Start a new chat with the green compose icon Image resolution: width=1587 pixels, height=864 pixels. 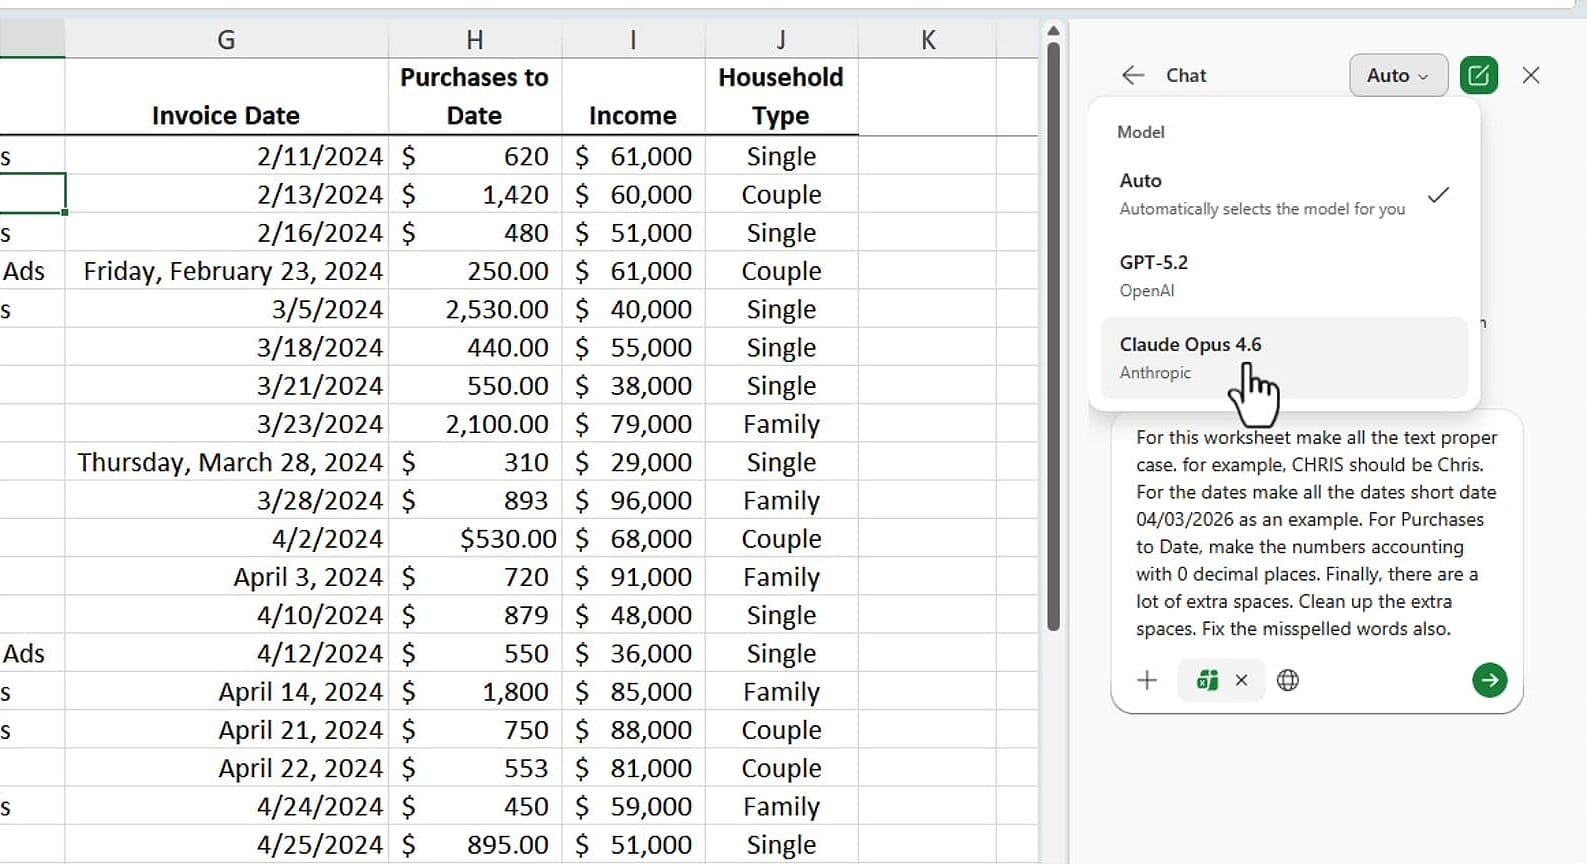1479,75
